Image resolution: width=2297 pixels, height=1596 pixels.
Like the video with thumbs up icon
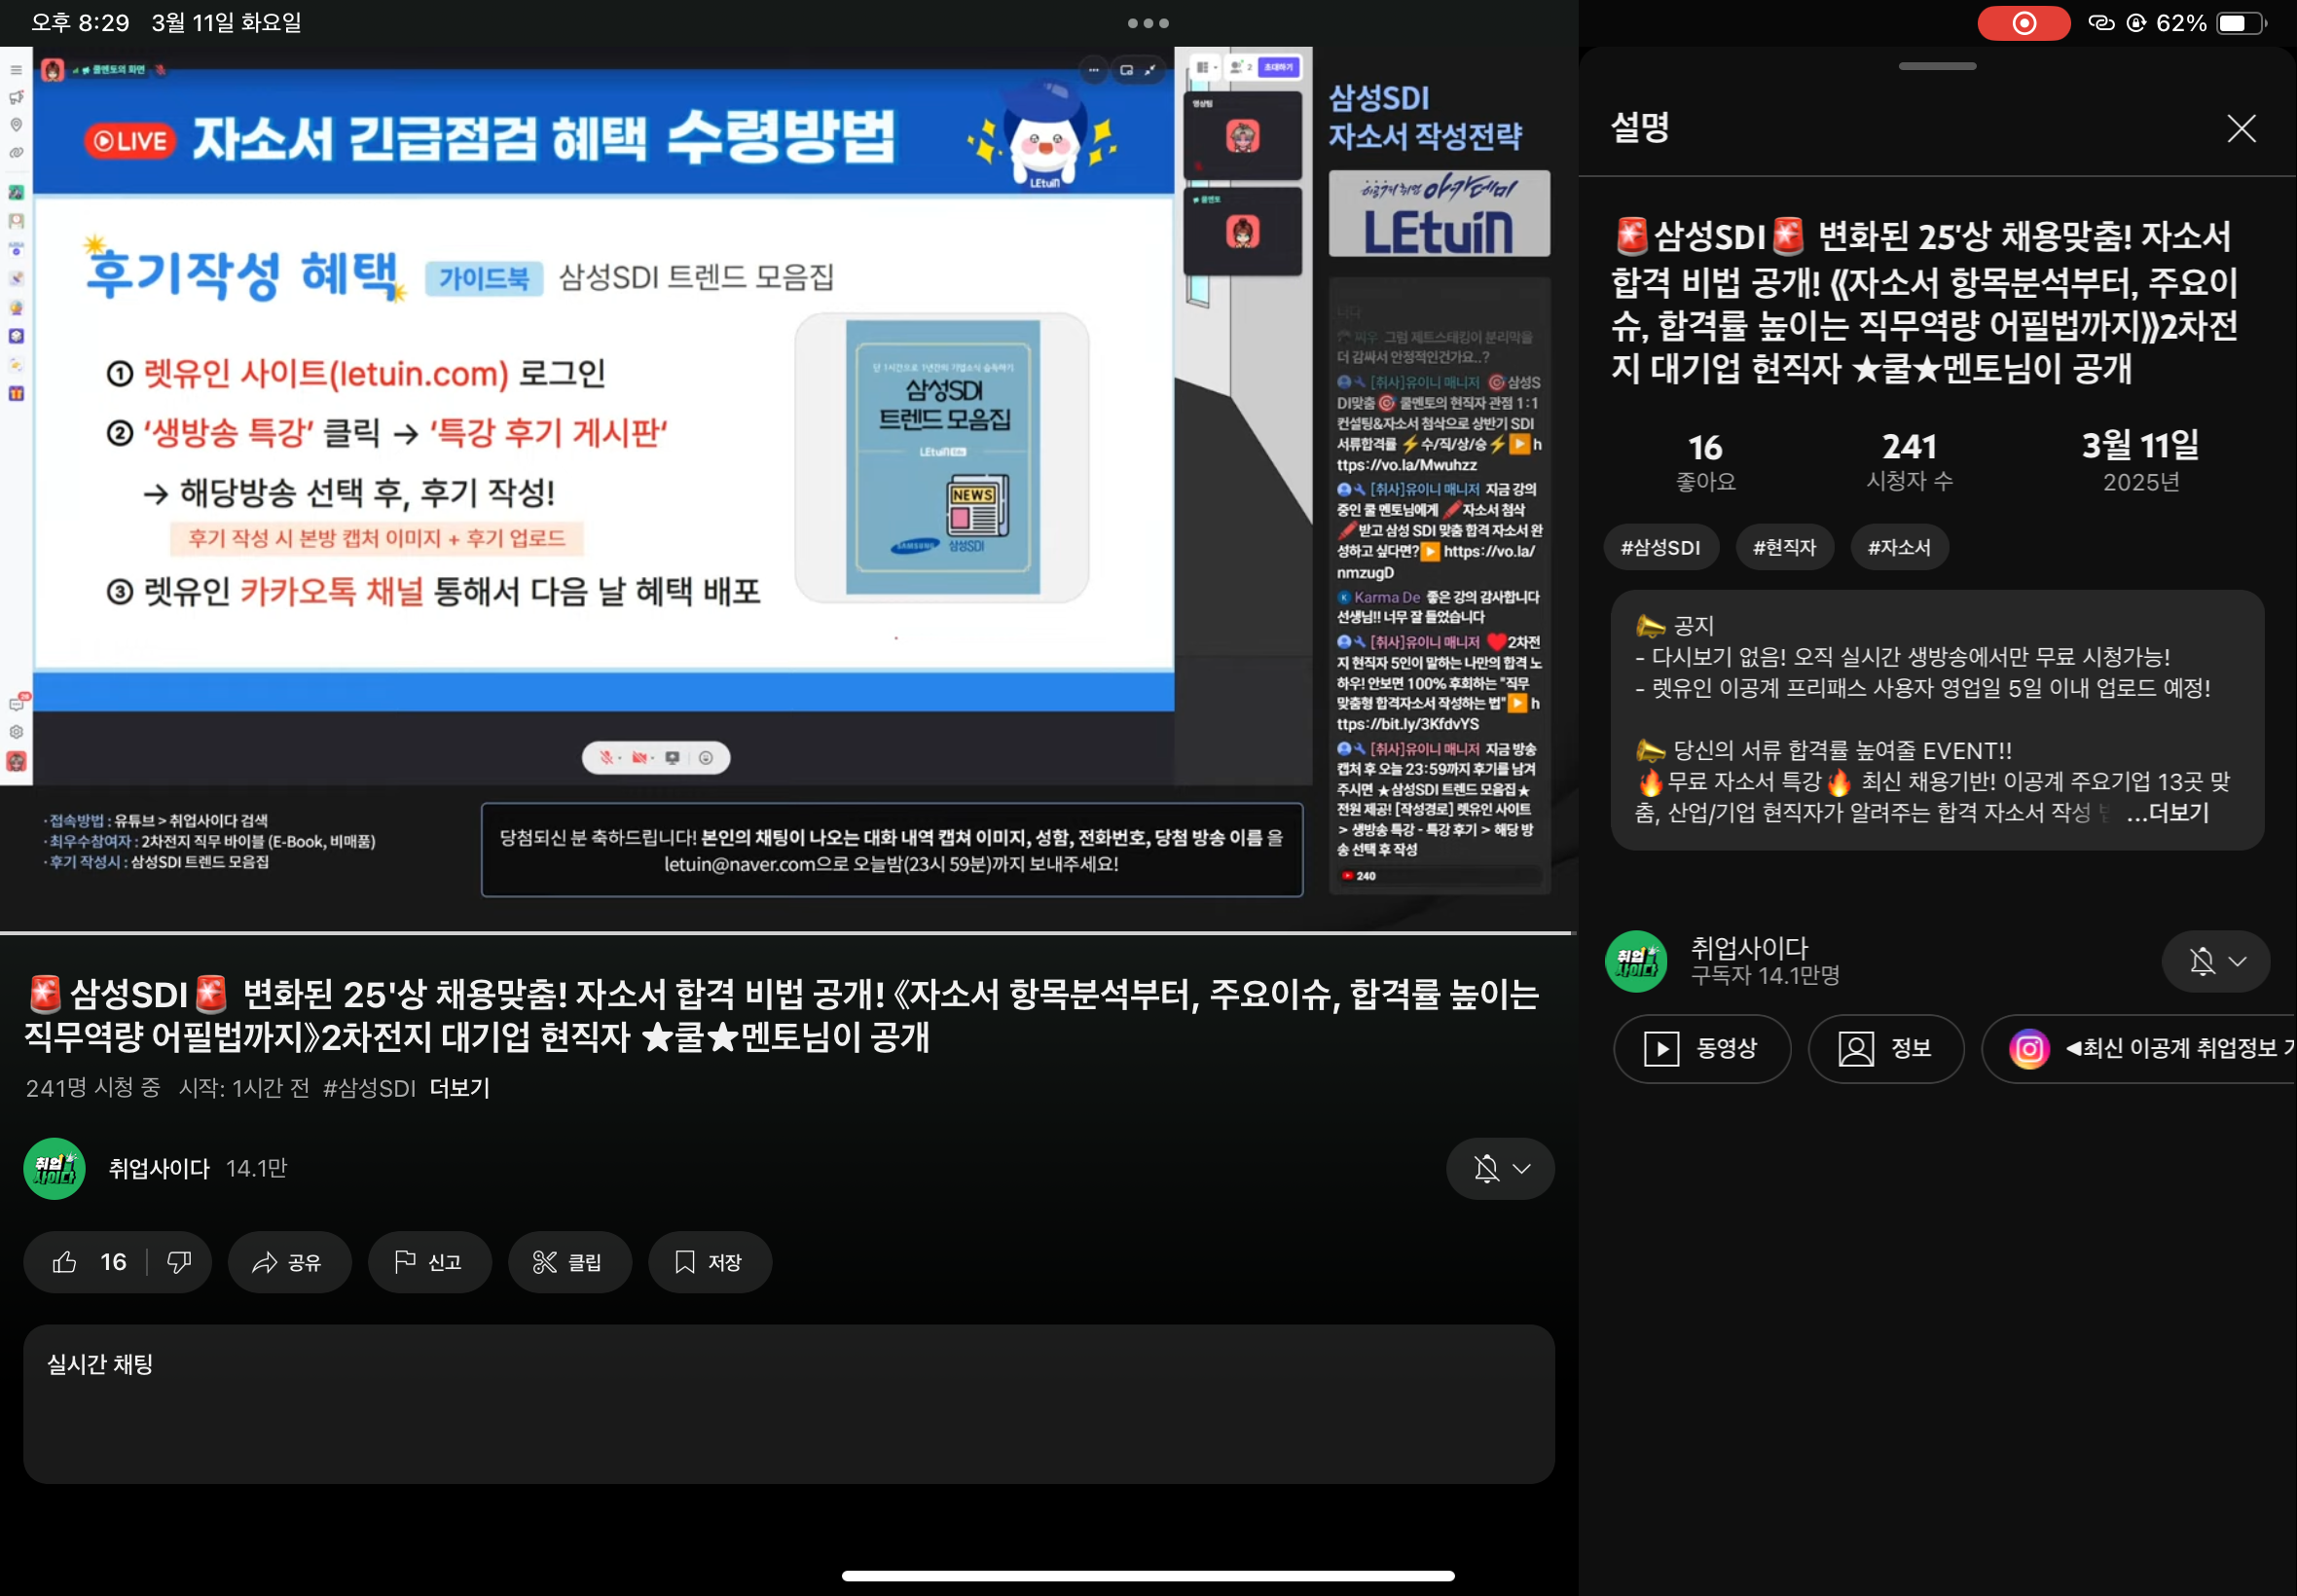pyautogui.click(x=66, y=1262)
